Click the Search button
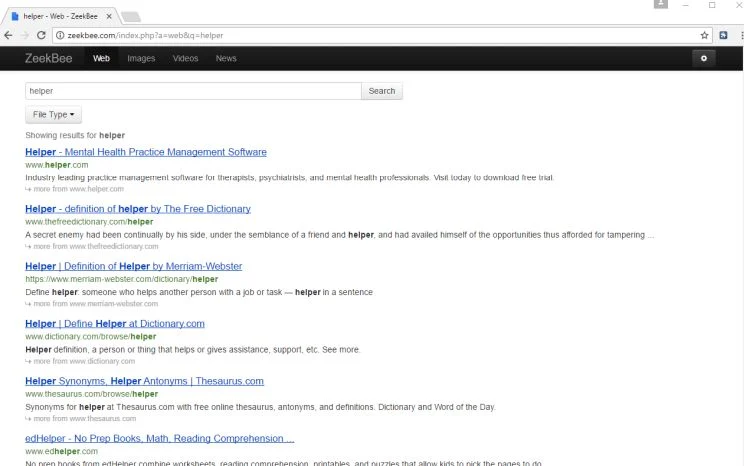Screen dimensions: 744x466 [x=382, y=91]
